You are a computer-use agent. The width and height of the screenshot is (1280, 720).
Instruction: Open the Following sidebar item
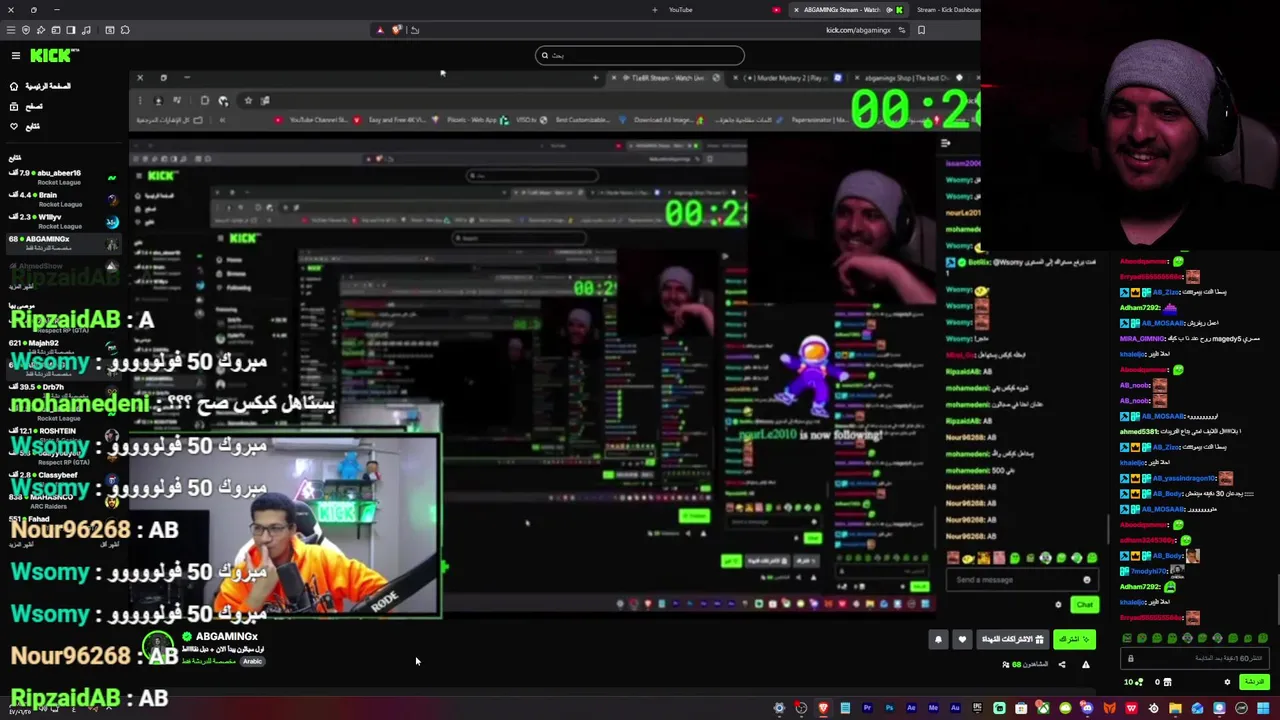[26, 126]
